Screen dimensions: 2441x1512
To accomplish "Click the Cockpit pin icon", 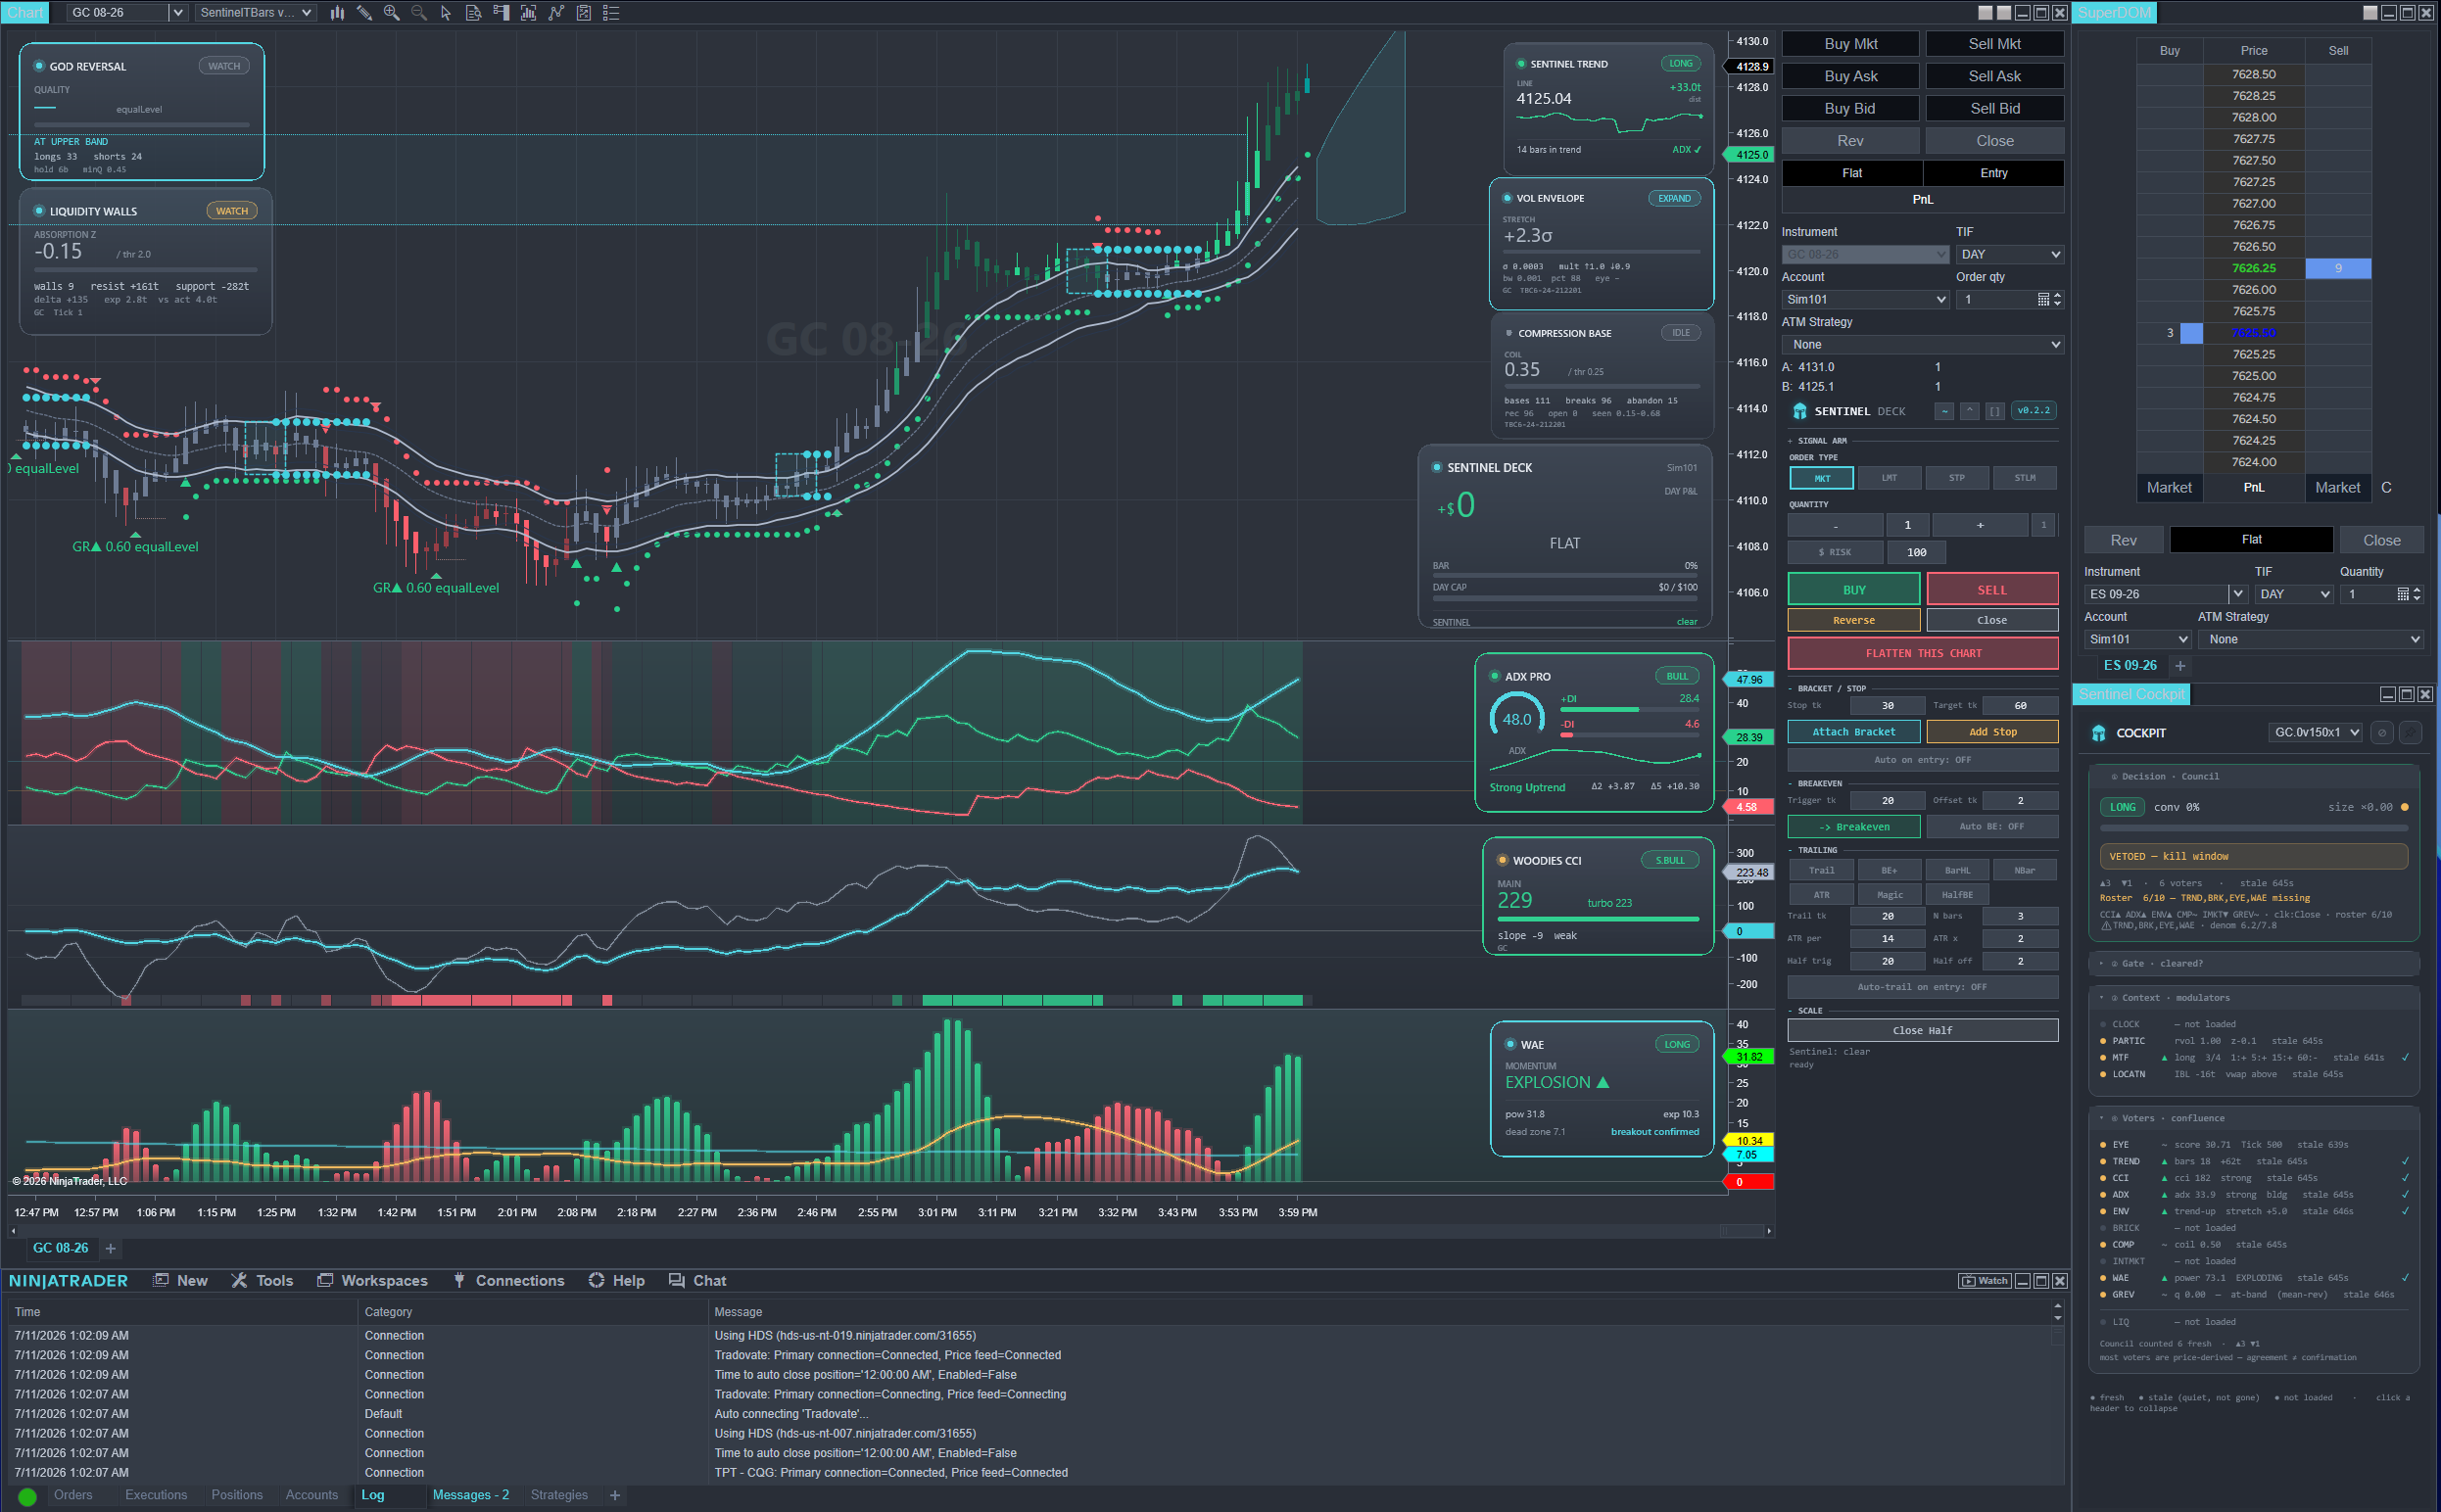I will click(x=2411, y=733).
